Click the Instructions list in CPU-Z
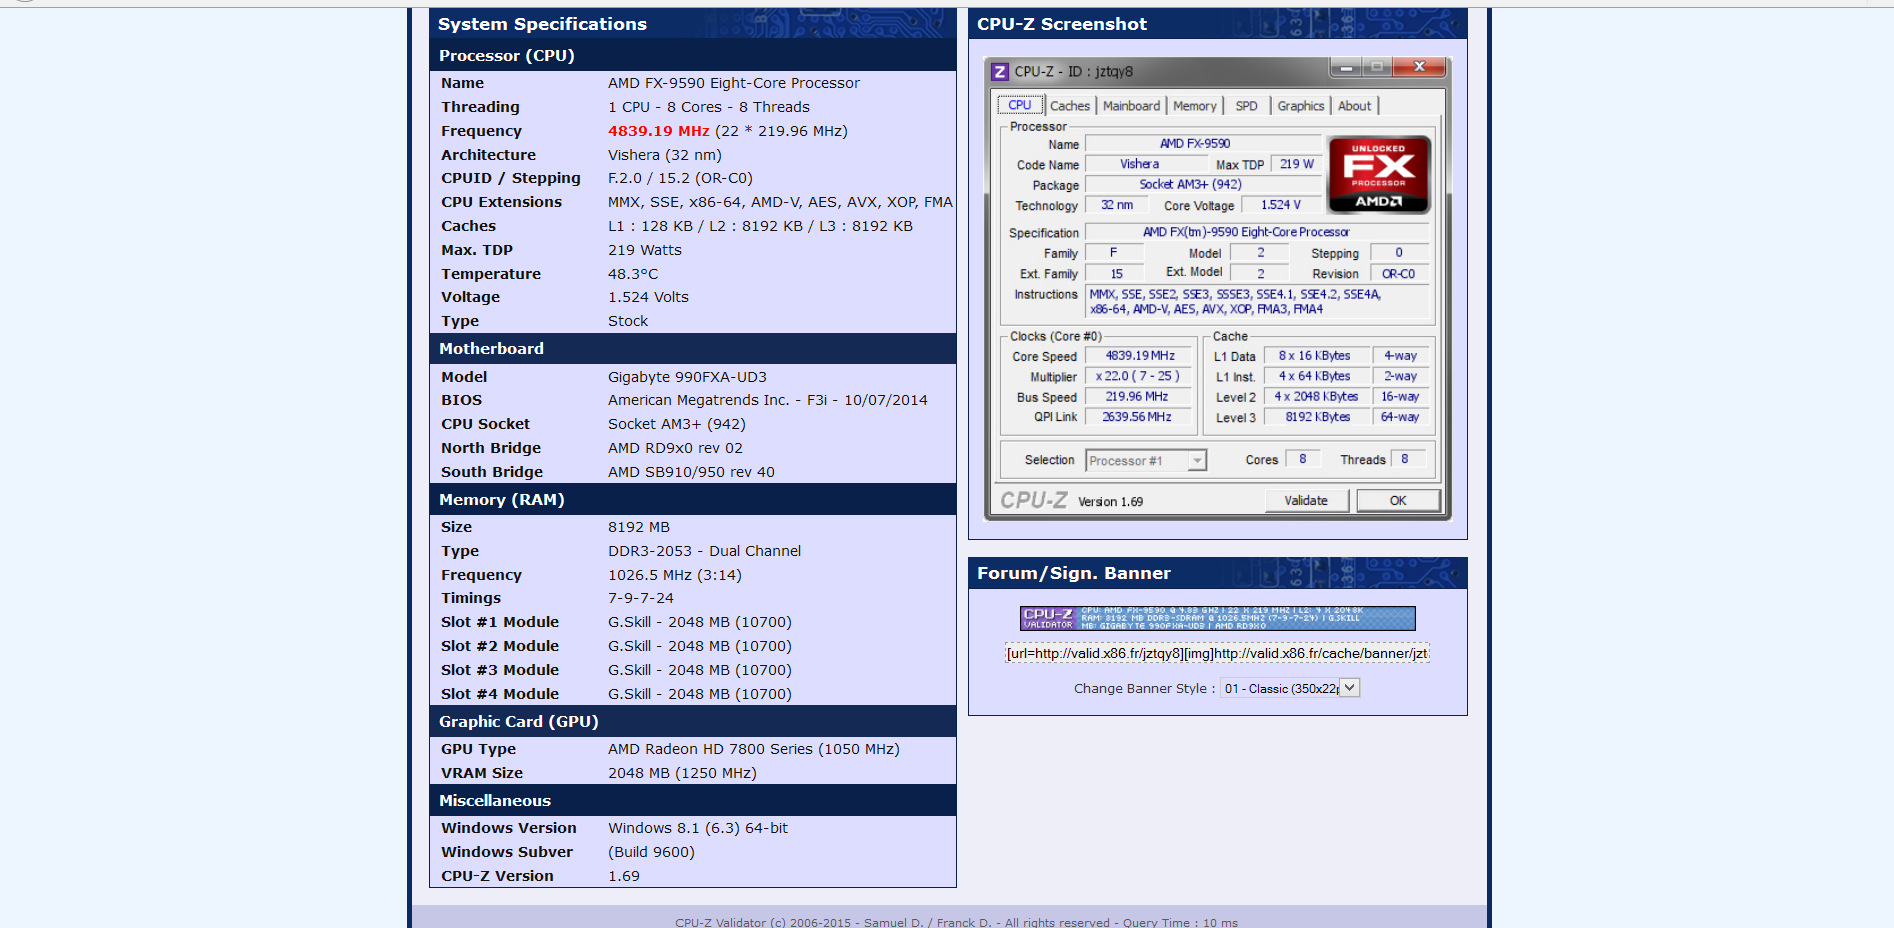Image resolution: width=1894 pixels, height=928 pixels. click(x=1258, y=302)
